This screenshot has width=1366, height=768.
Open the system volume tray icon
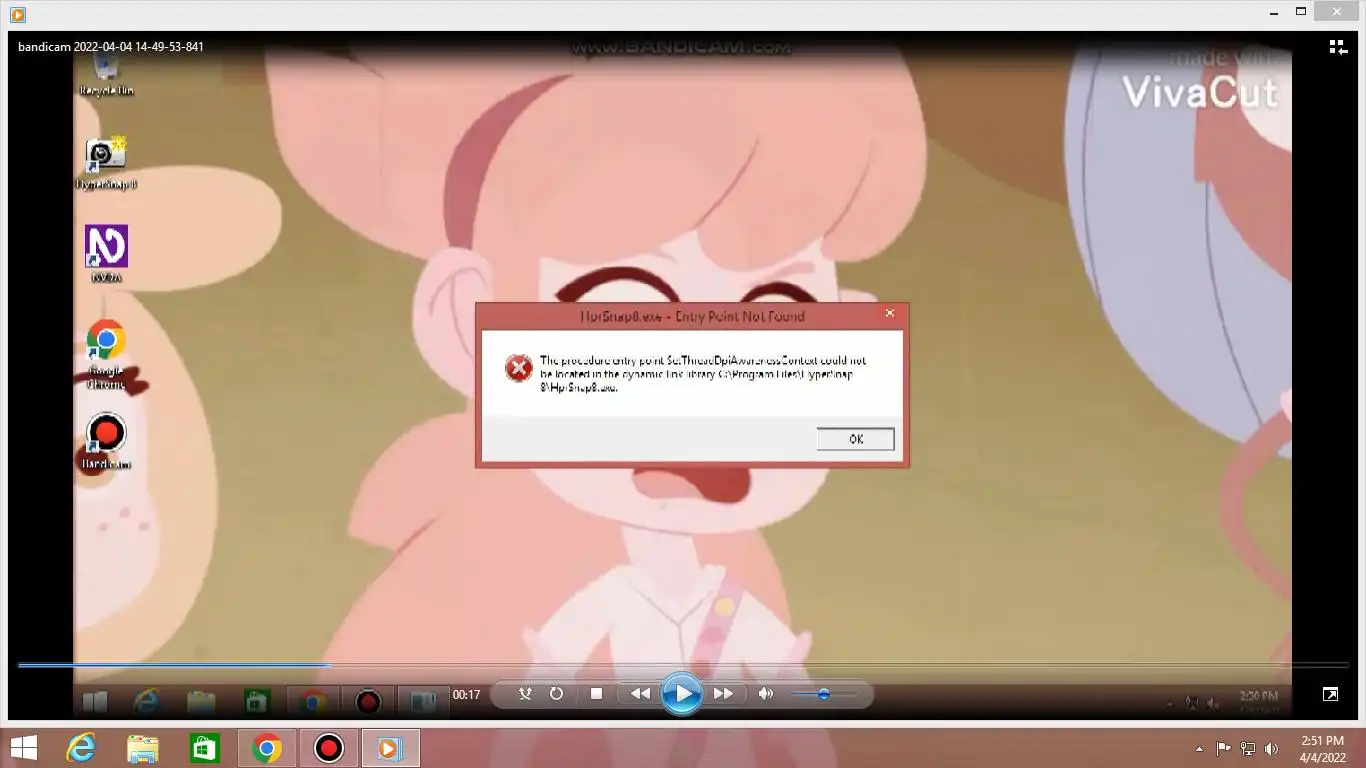coord(1272,749)
